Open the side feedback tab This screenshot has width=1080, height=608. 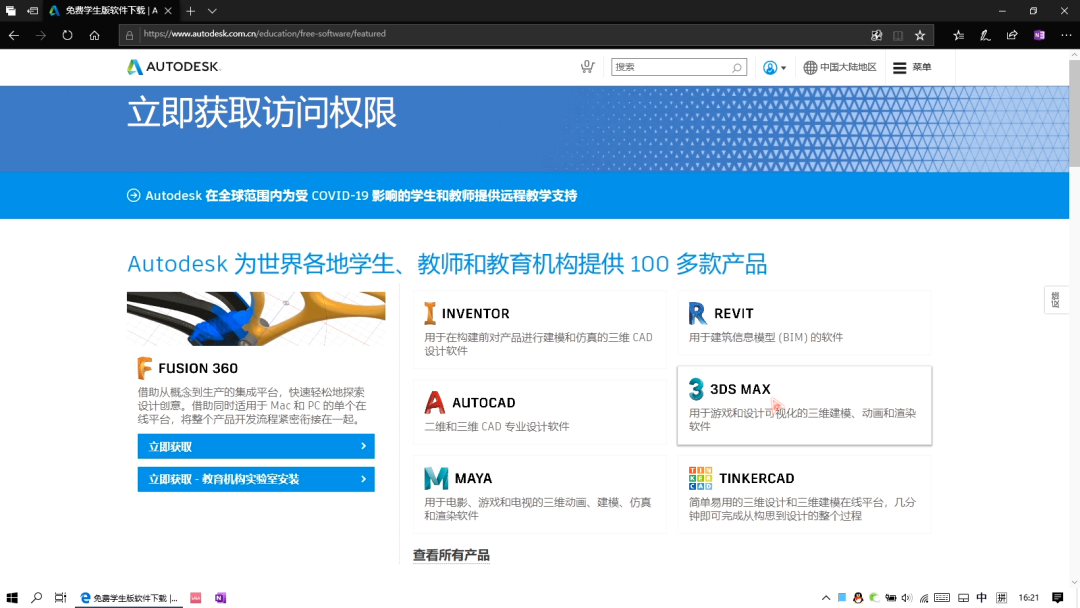click(x=1055, y=300)
